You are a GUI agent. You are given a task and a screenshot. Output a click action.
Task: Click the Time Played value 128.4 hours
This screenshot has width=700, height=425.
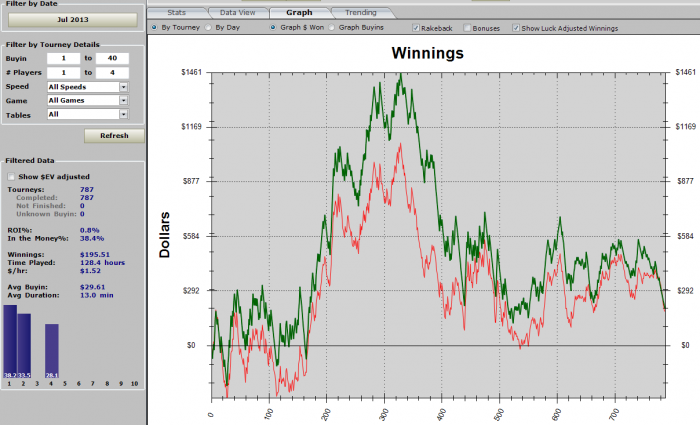pyautogui.click(x=102, y=262)
